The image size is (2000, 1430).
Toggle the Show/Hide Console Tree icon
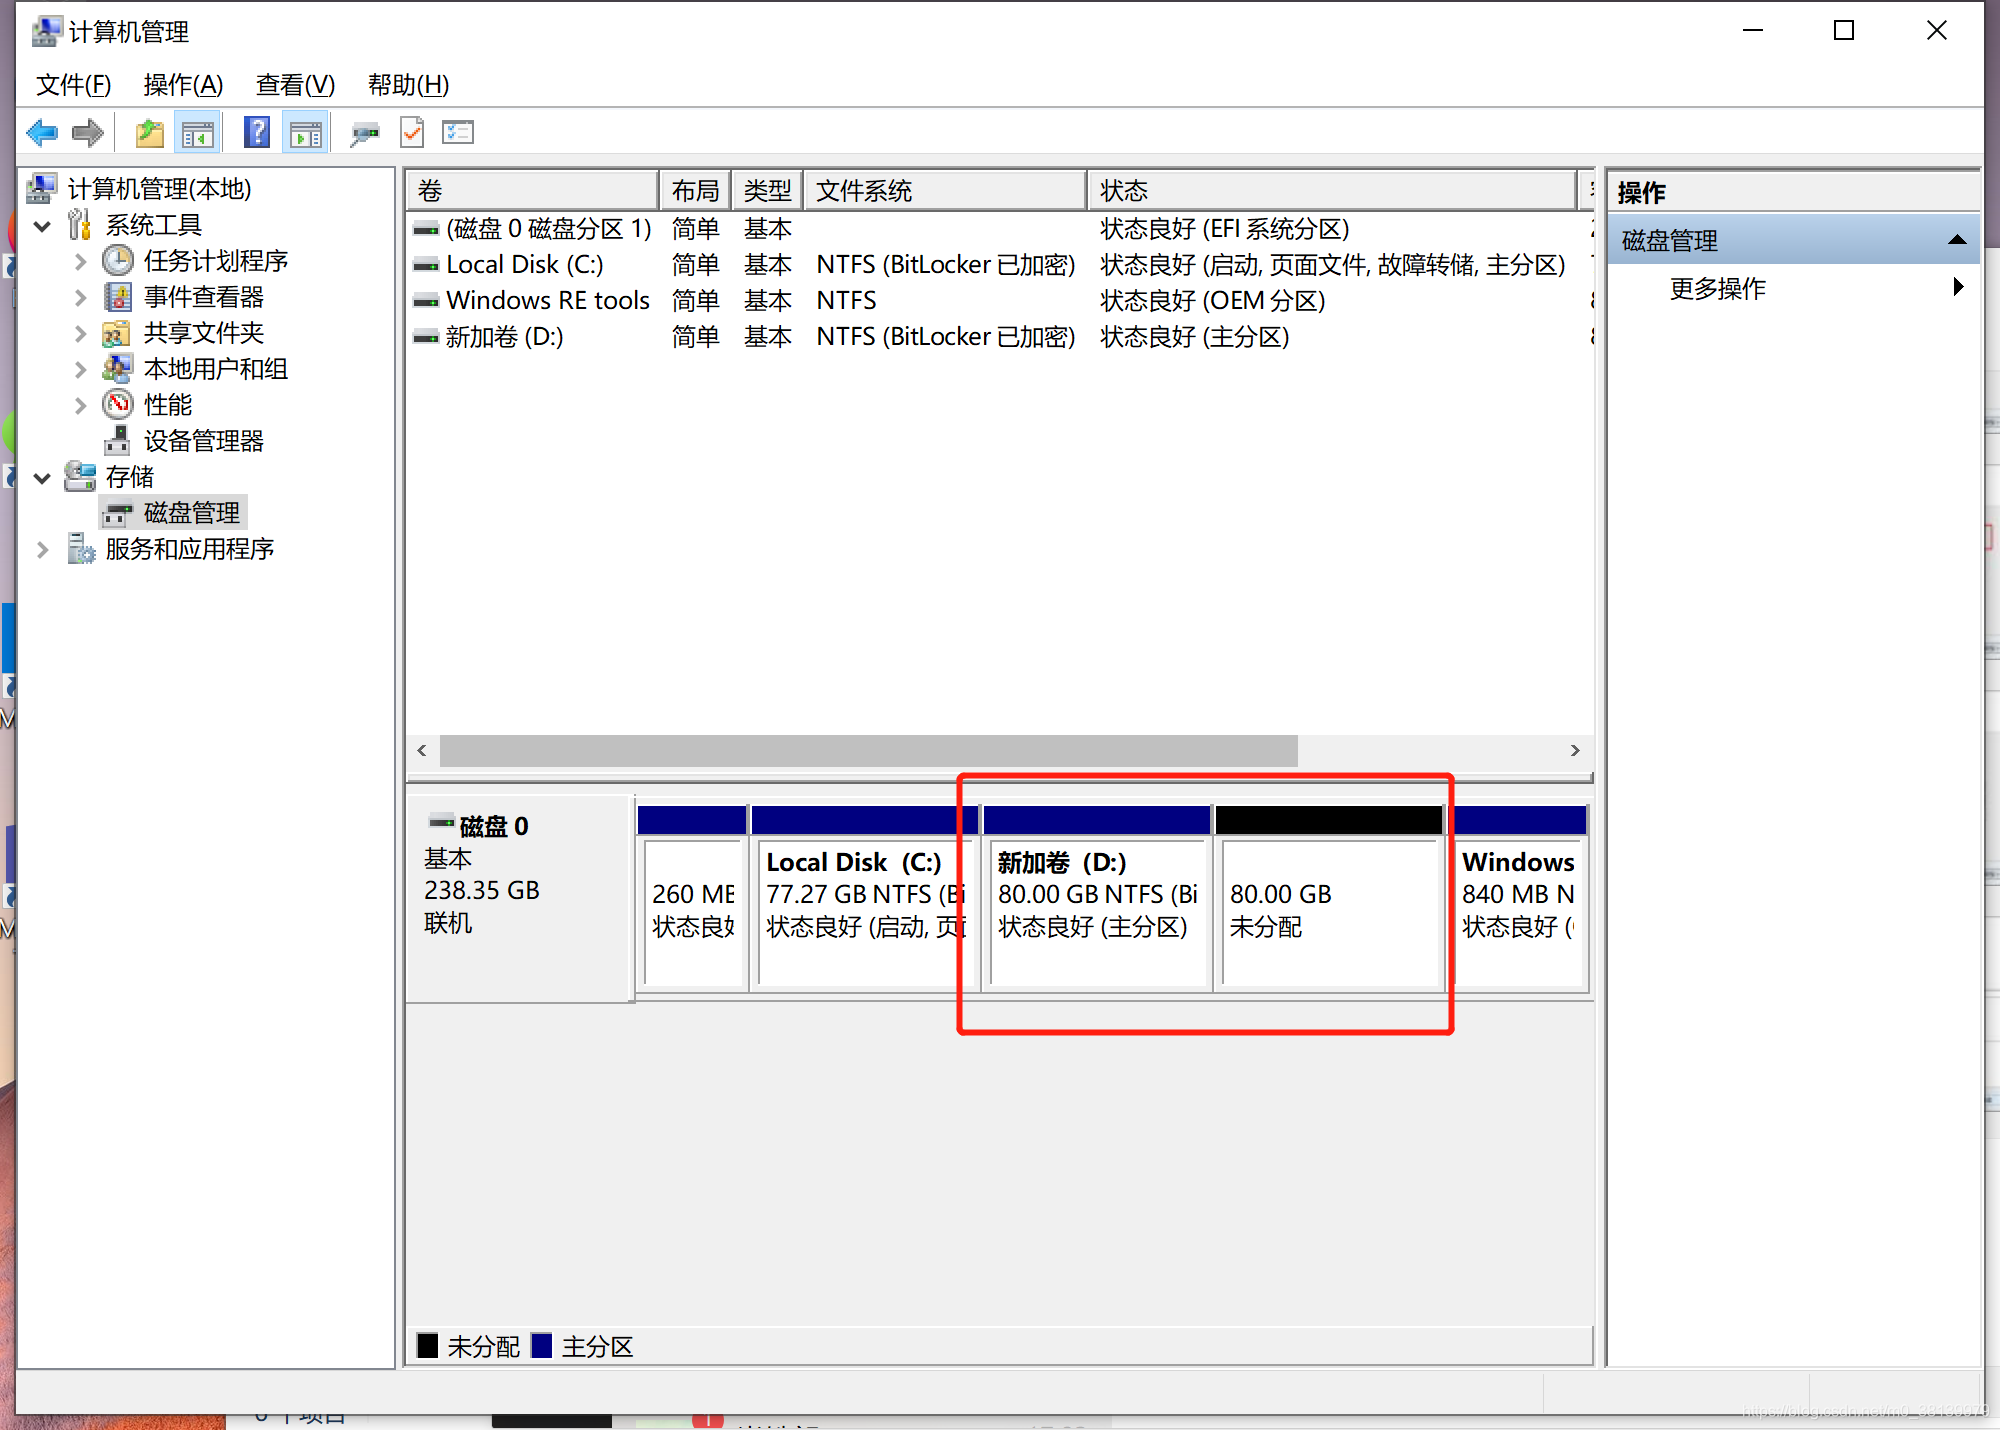[197, 132]
